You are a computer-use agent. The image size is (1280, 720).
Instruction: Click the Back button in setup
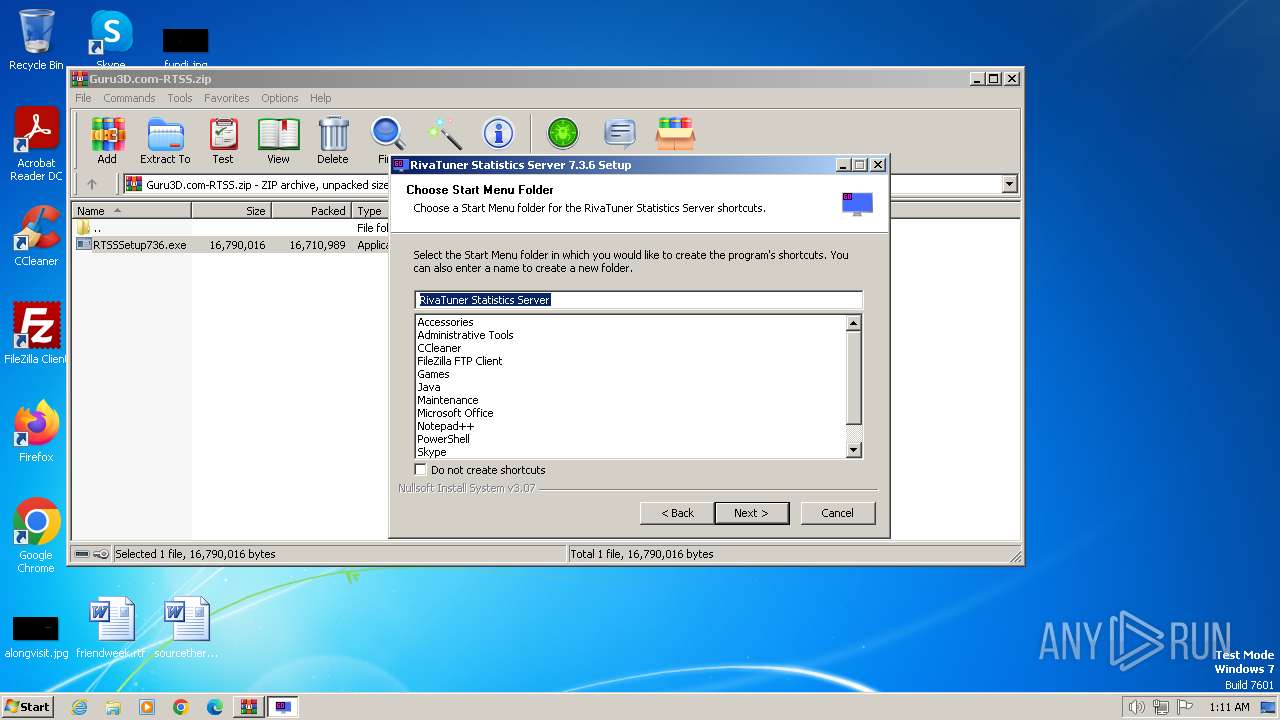[x=677, y=513]
